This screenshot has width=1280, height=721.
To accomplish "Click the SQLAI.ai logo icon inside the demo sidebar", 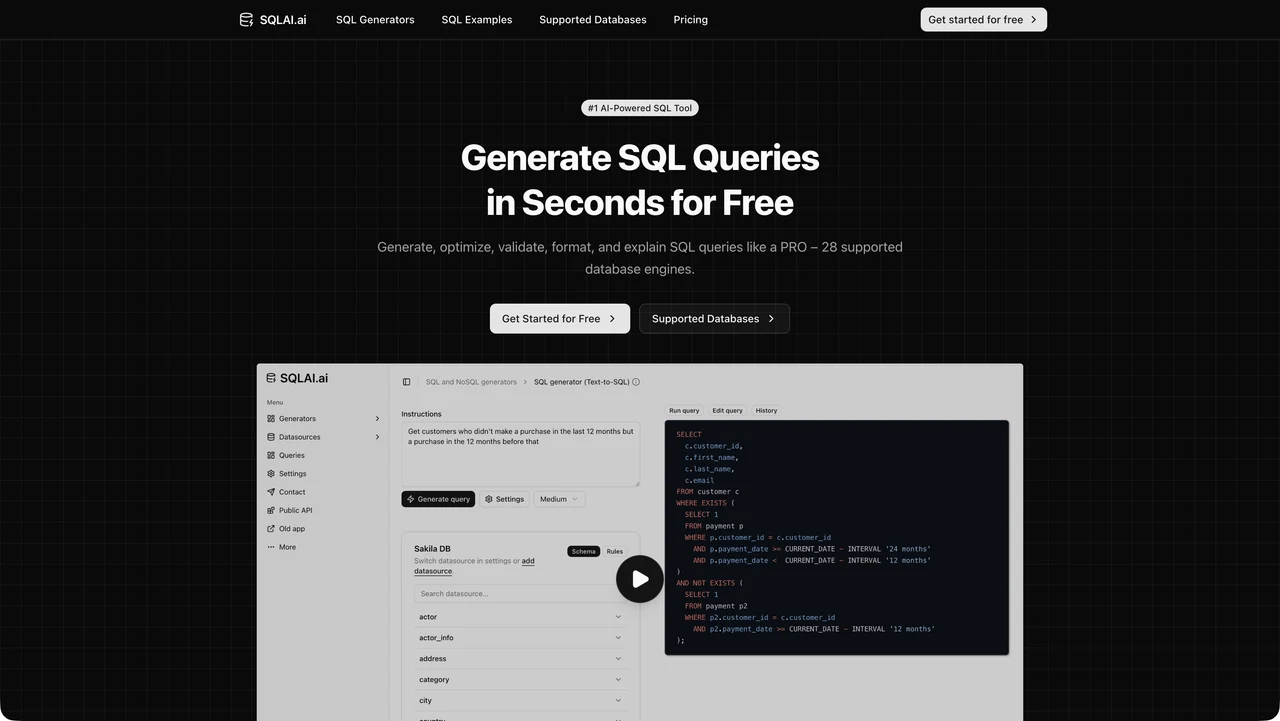I will pyautogui.click(x=271, y=378).
